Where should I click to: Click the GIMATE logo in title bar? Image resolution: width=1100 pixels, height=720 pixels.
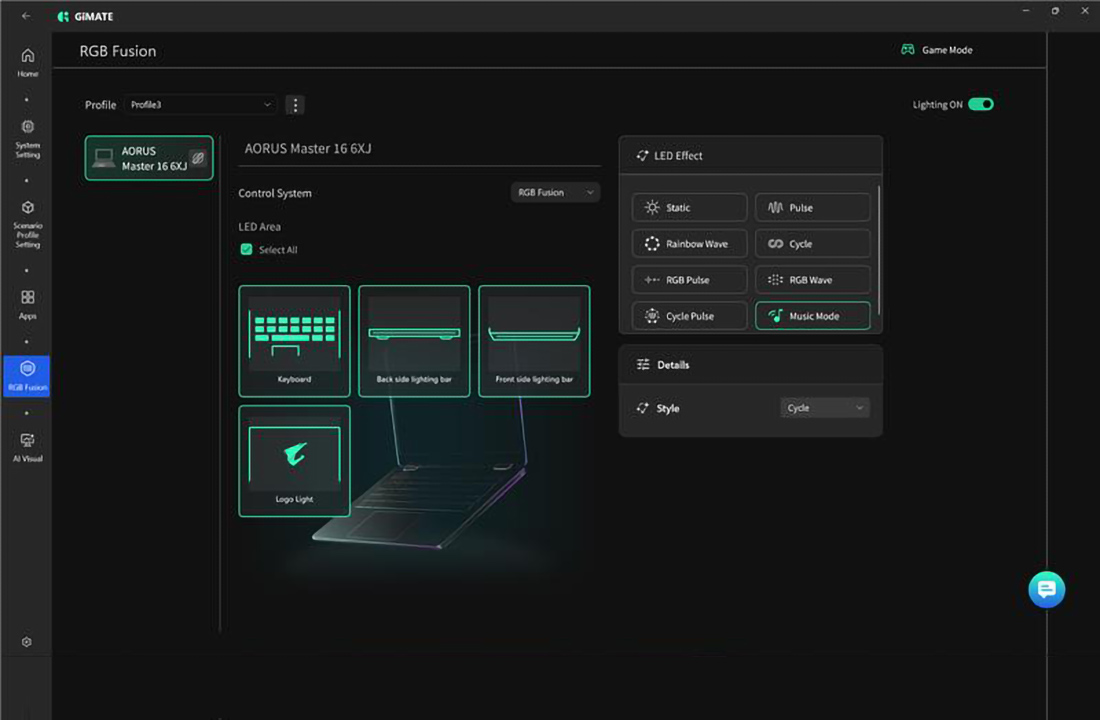coord(85,16)
